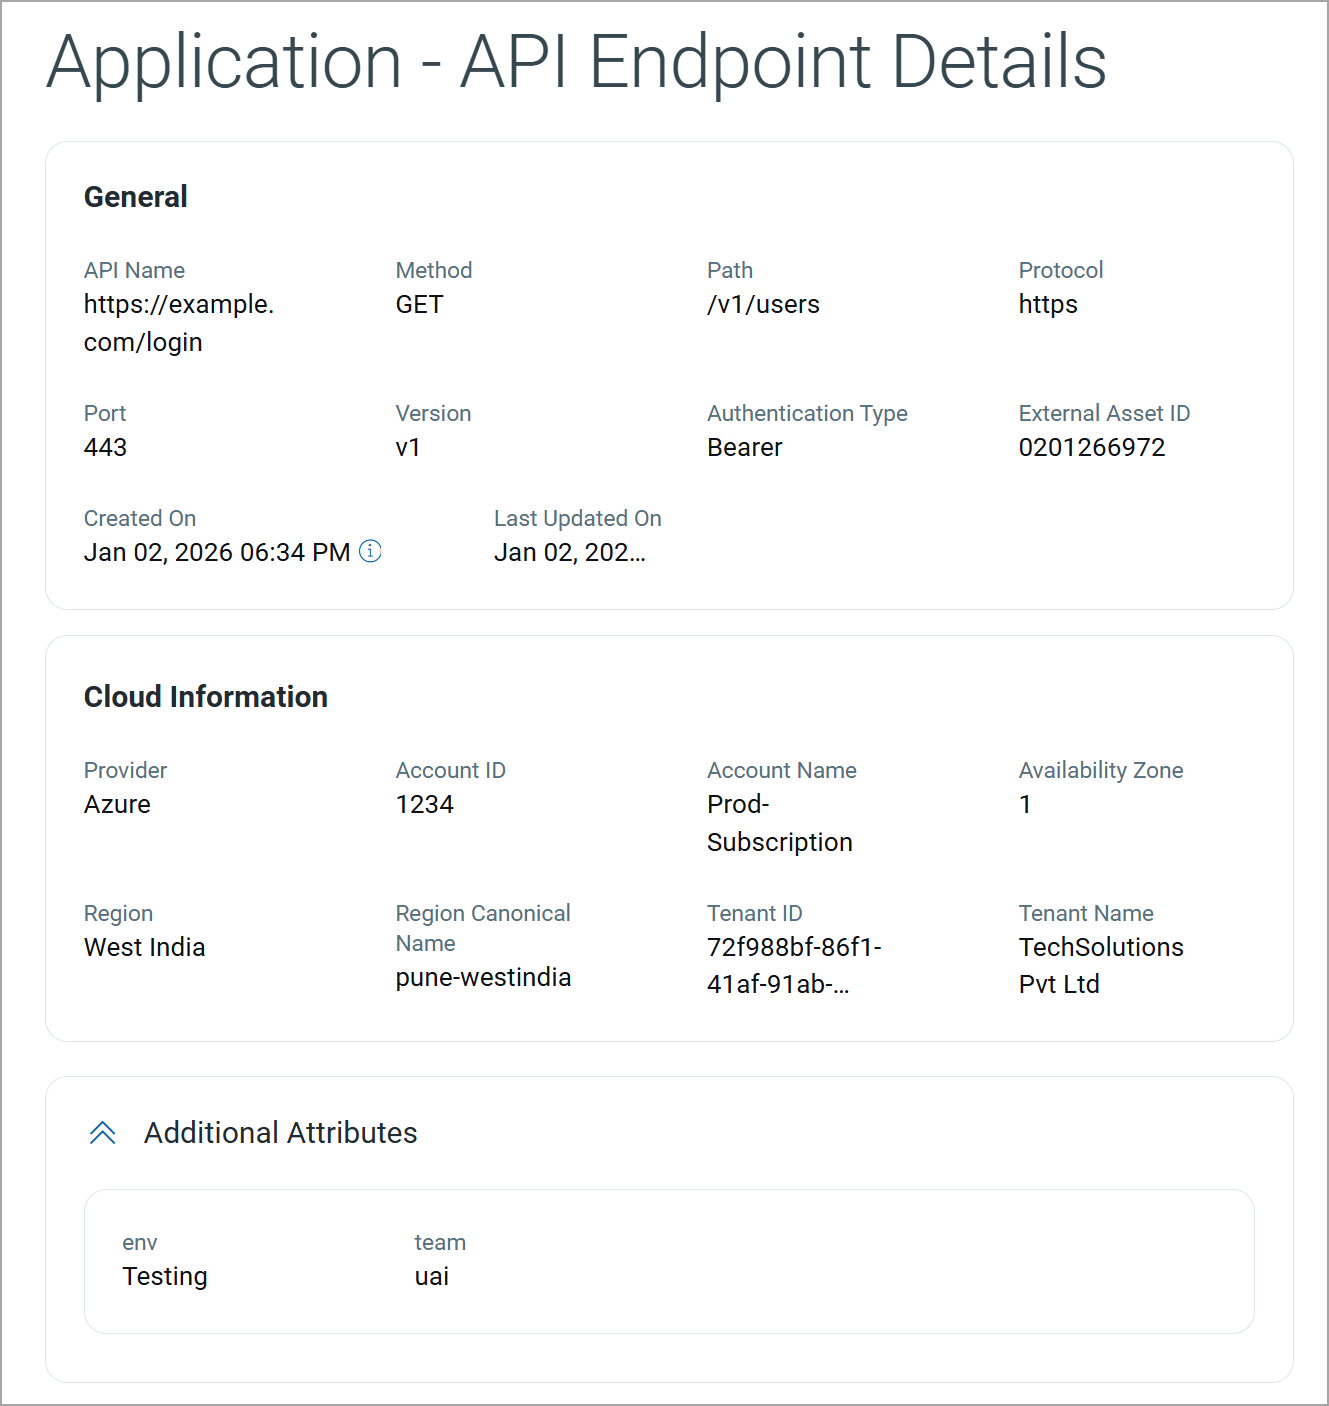Click the Prod-Subscription account name
Viewport: 1329px width, 1406px height.
[x=780, y=823]
